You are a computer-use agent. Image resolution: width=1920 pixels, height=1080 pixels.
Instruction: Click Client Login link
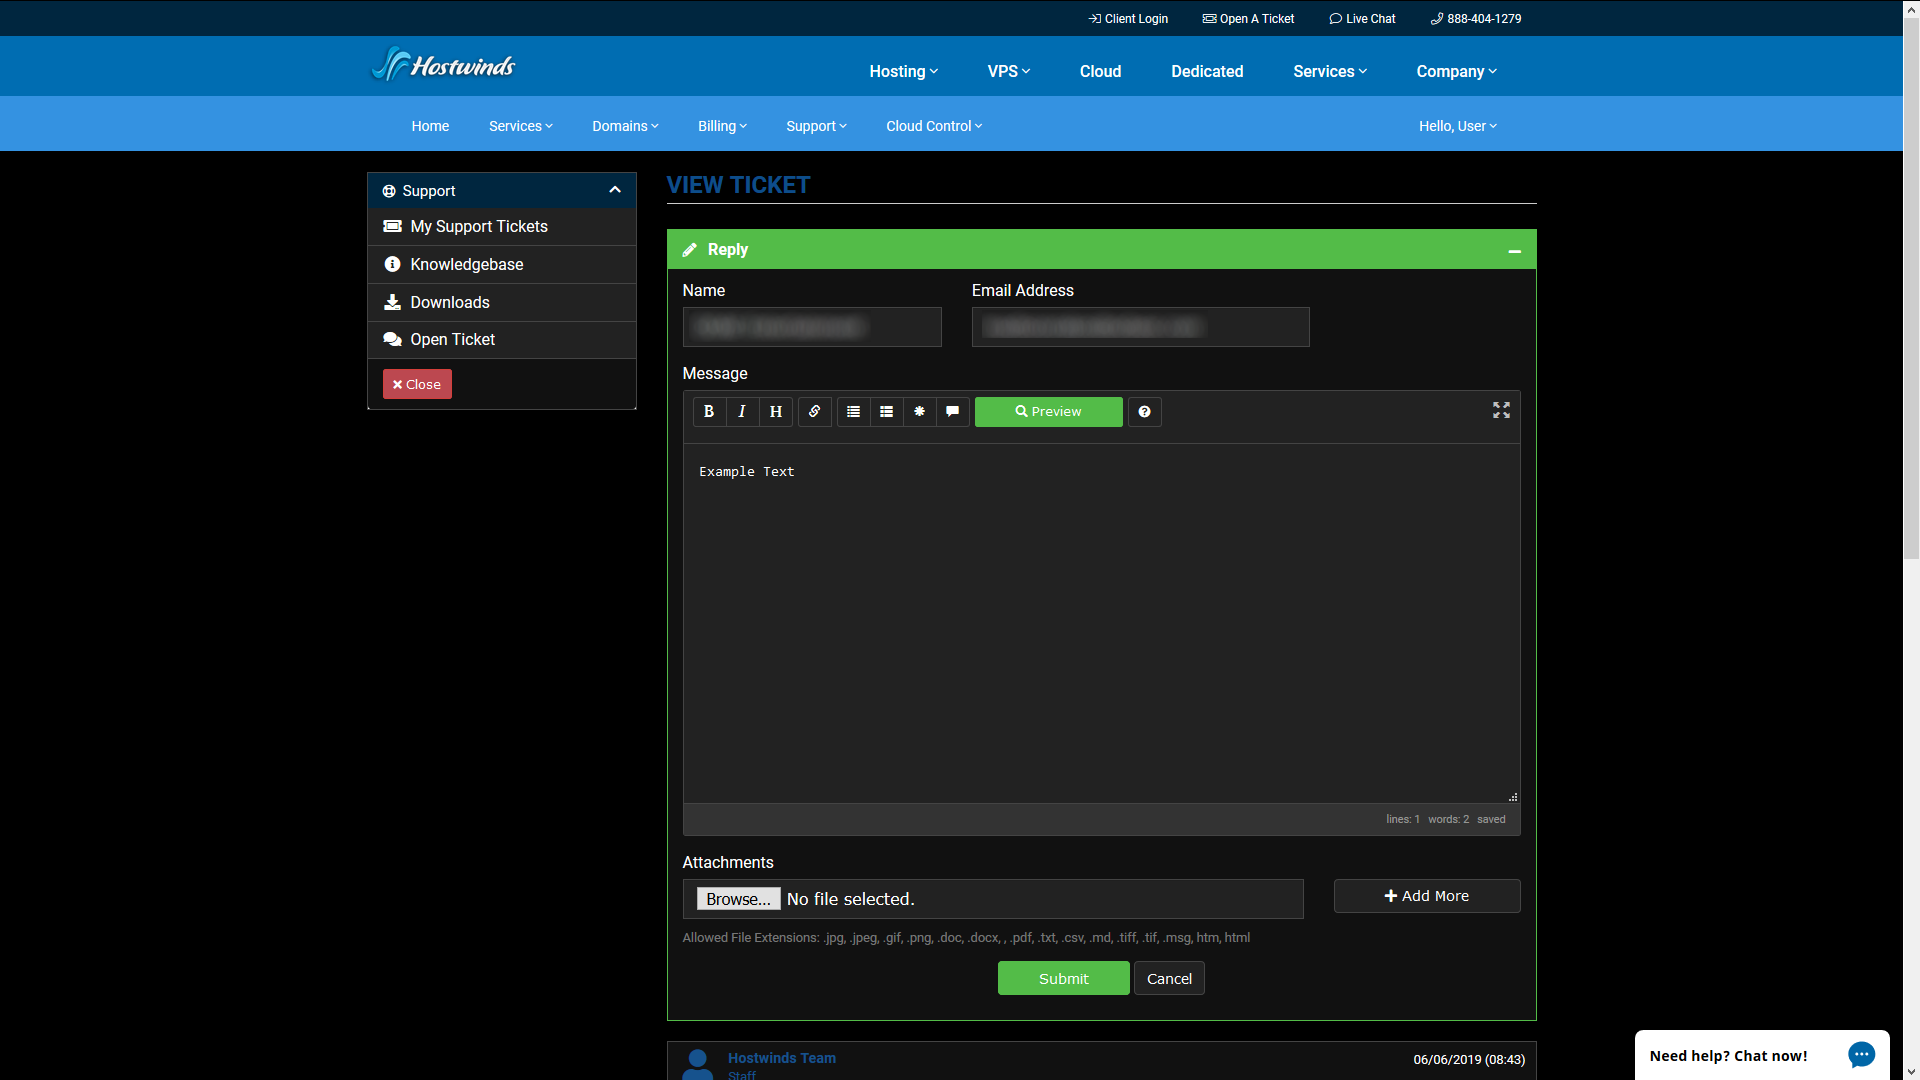click(1128, 18)
